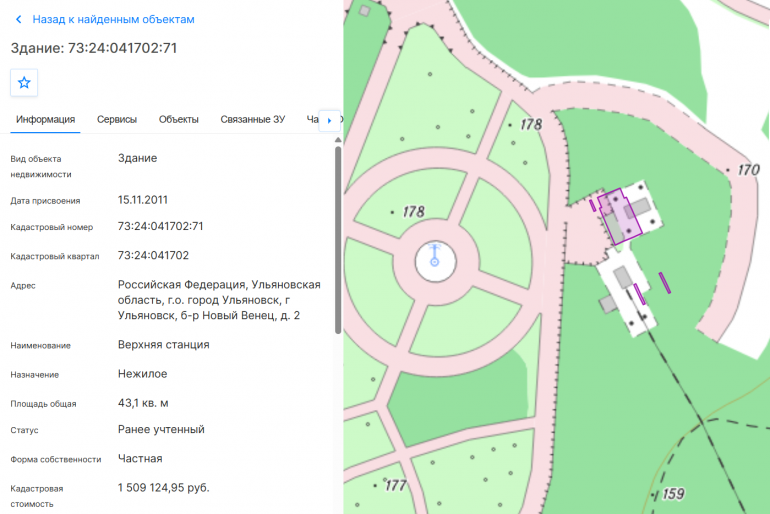Screen dimensions: 770x514
Task: Click gray building below the station
Action: (x=622, y=277)
